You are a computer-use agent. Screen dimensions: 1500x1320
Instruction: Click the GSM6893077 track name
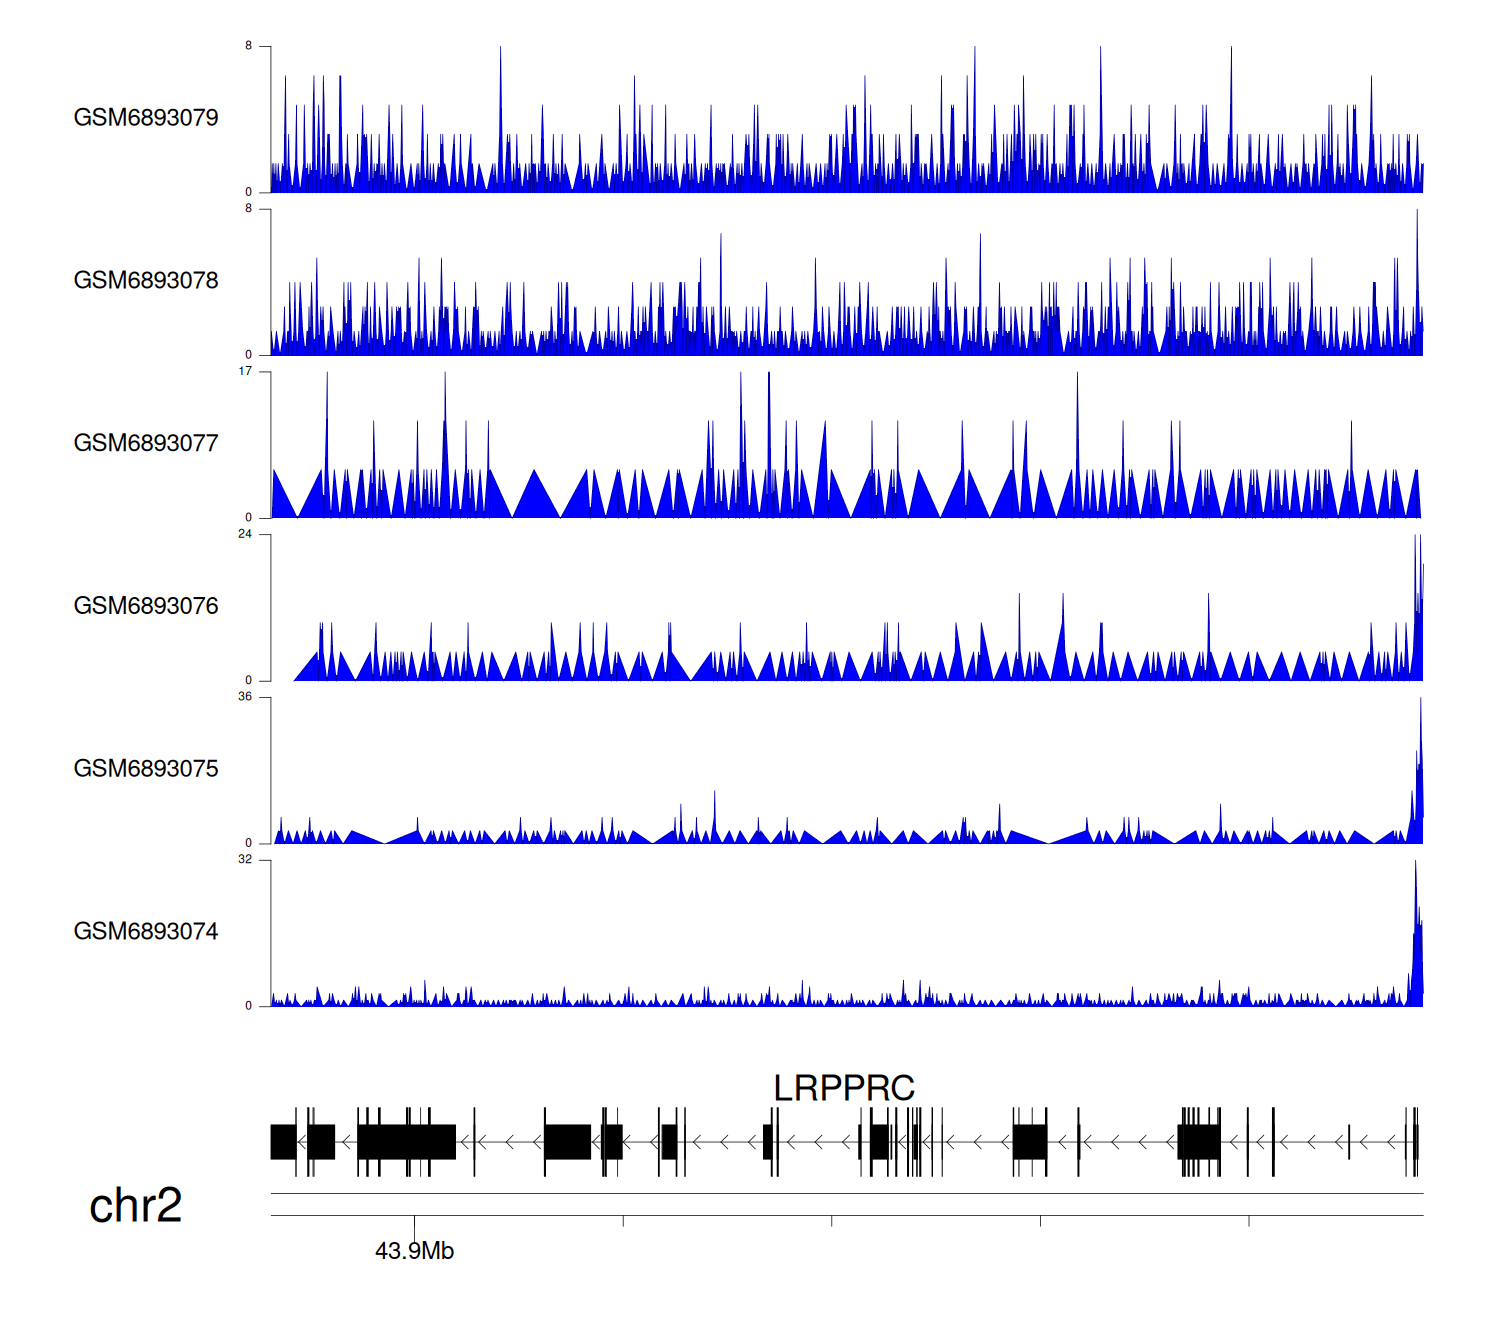click(x=146, y=444)
